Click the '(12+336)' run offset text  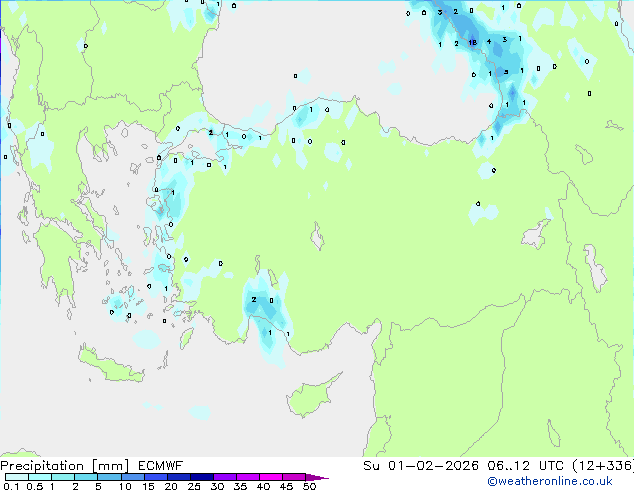pos(603,466)
